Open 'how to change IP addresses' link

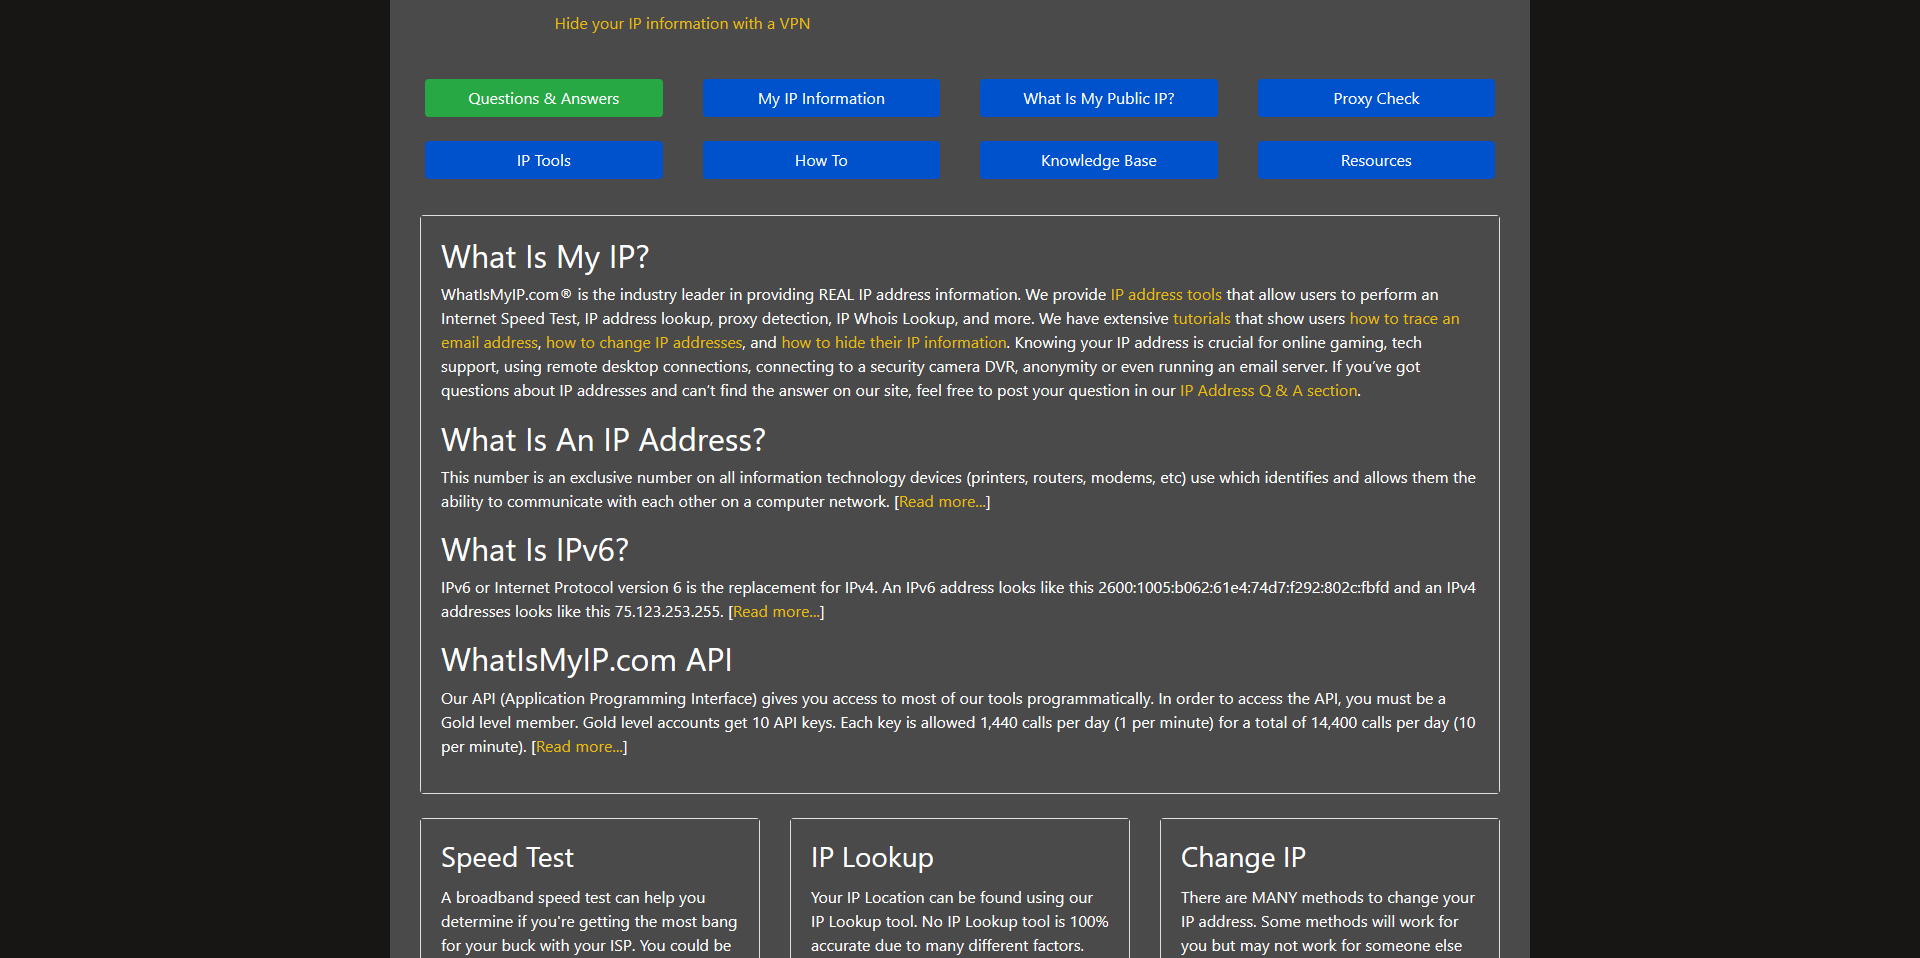[x=644, y=342]
